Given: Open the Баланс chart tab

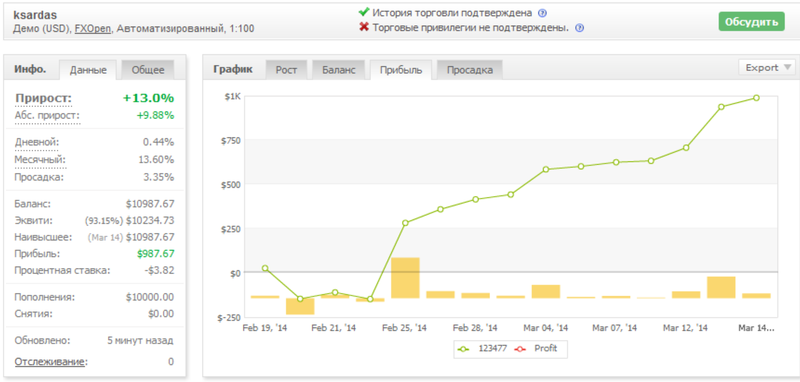Looking at the screenshot, I should [x=338, y=70].
